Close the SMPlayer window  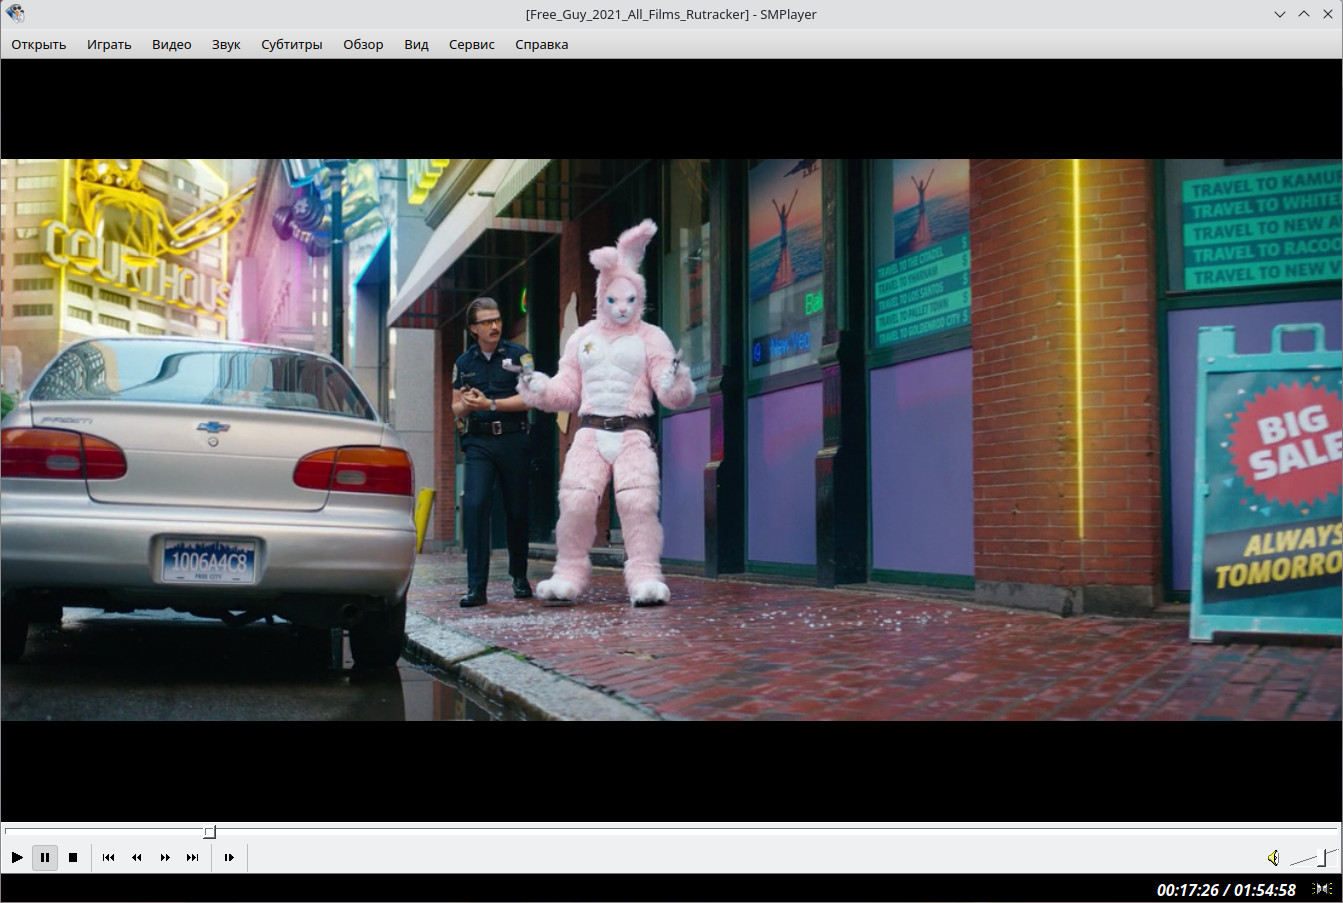[x=1328, y=14]
